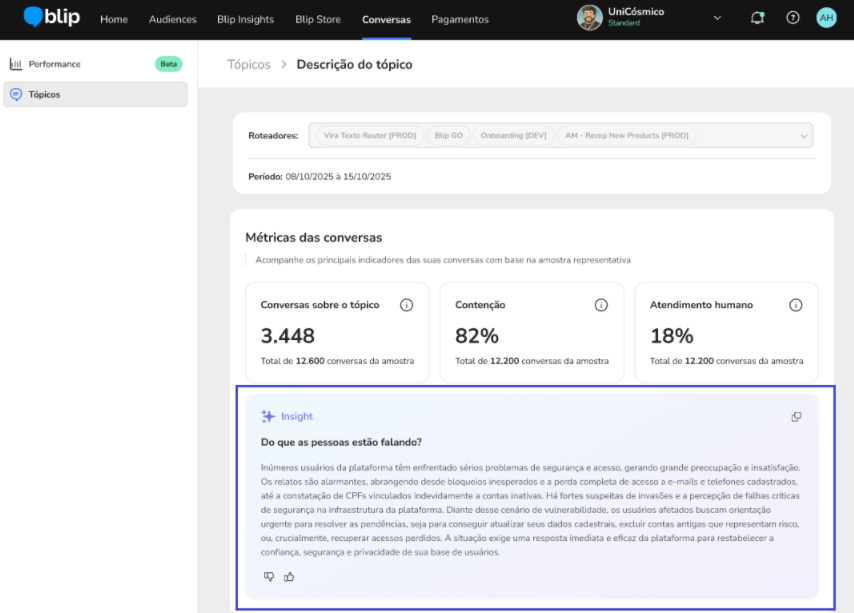This screenshot has height=613, width=854.
Task: Expand the Roteadores selector chevron
Action: pyautogui.click(x=803, y=136)
